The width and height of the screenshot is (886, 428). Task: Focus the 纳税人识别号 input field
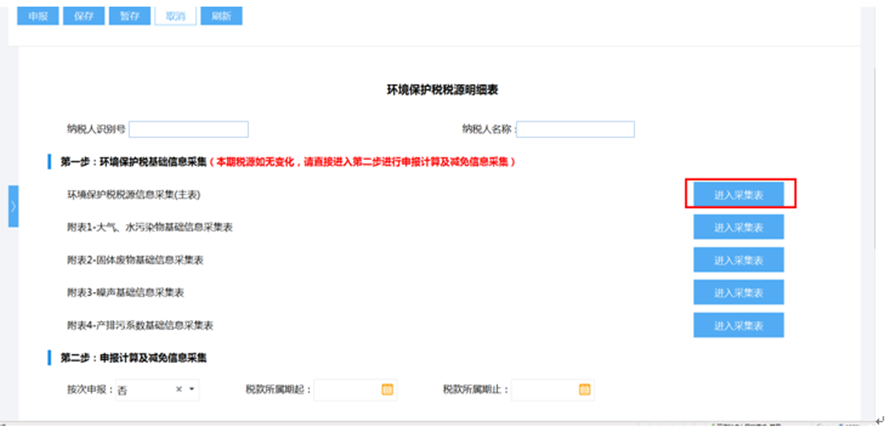click(x=188, y=129)
